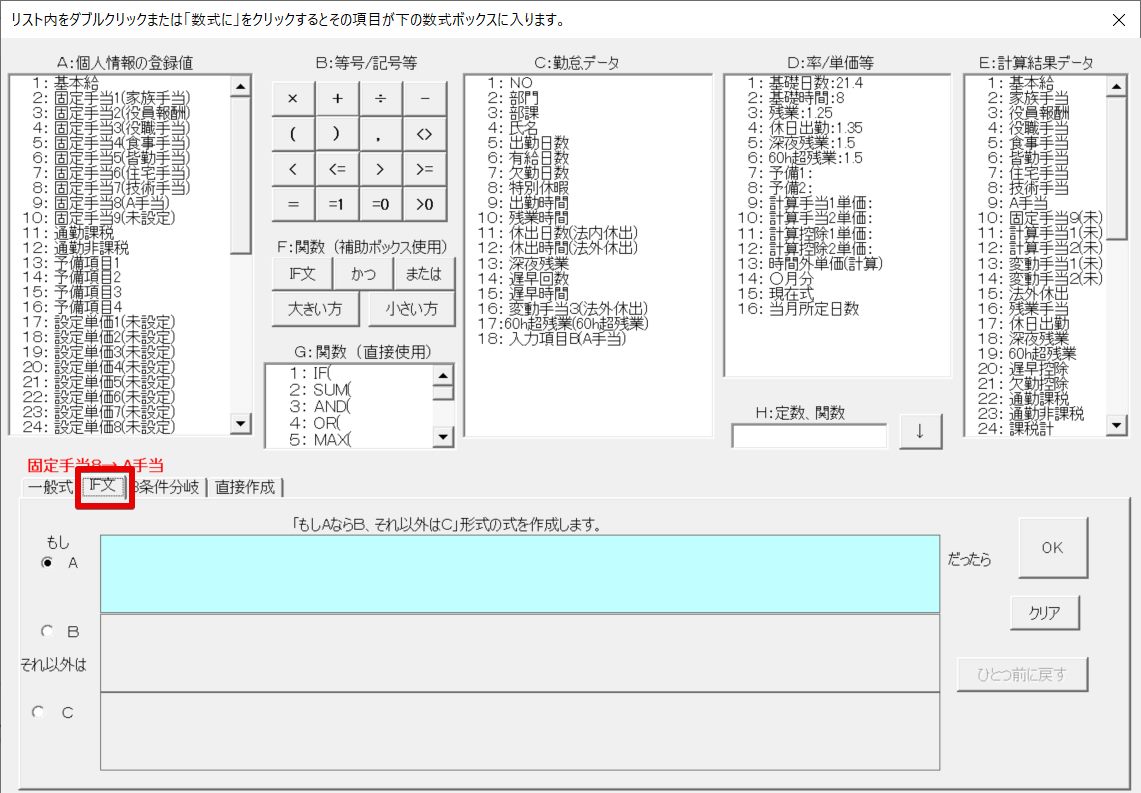This screenshot has width=1141, height=793.
Task: Insert the not-equal <> operator
Action: (424, 134)
